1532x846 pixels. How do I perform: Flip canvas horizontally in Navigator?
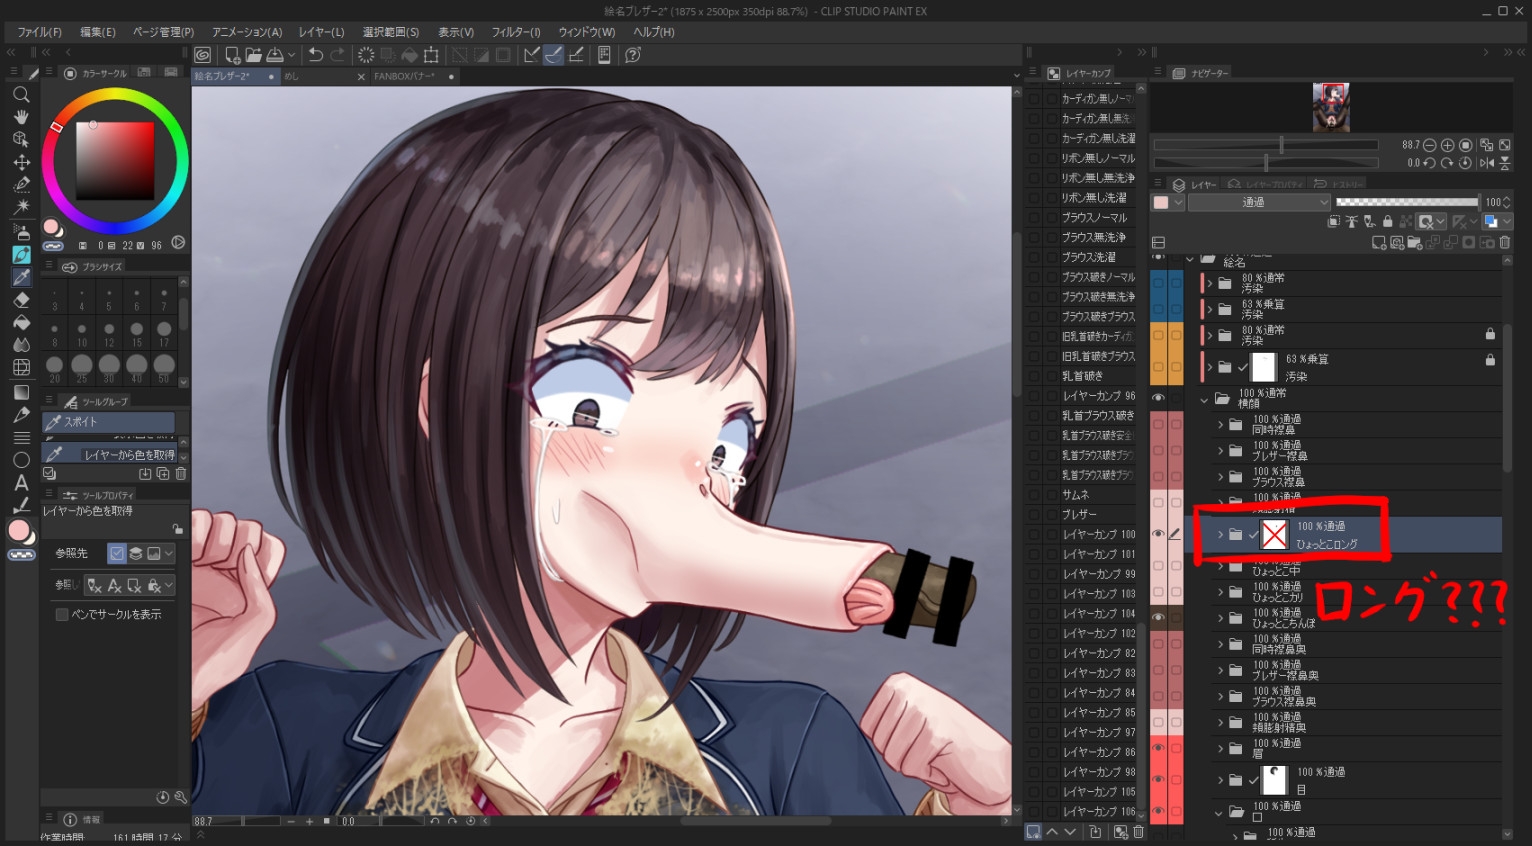pos(1486,163)
